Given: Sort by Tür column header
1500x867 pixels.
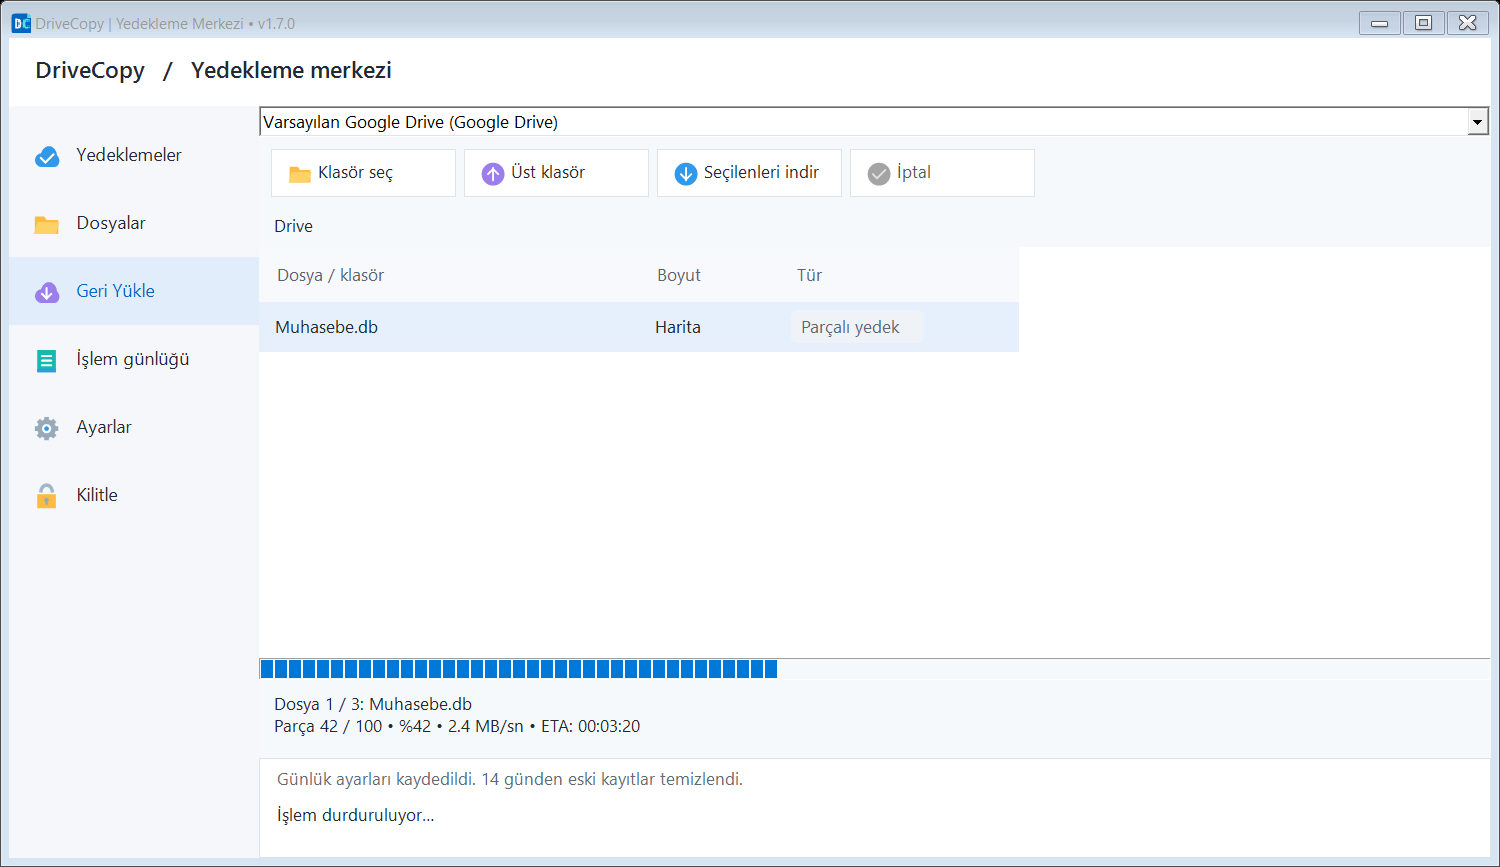Looking at the screenshot, I should point(809,275).
